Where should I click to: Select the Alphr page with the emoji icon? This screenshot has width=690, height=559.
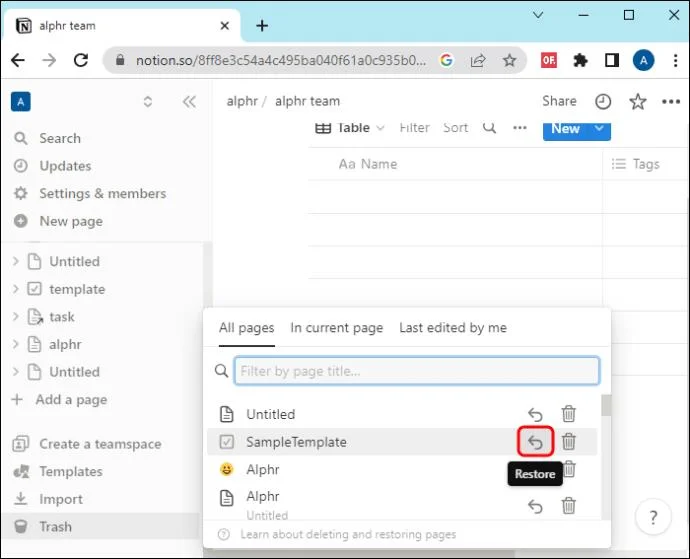point(263,470)
